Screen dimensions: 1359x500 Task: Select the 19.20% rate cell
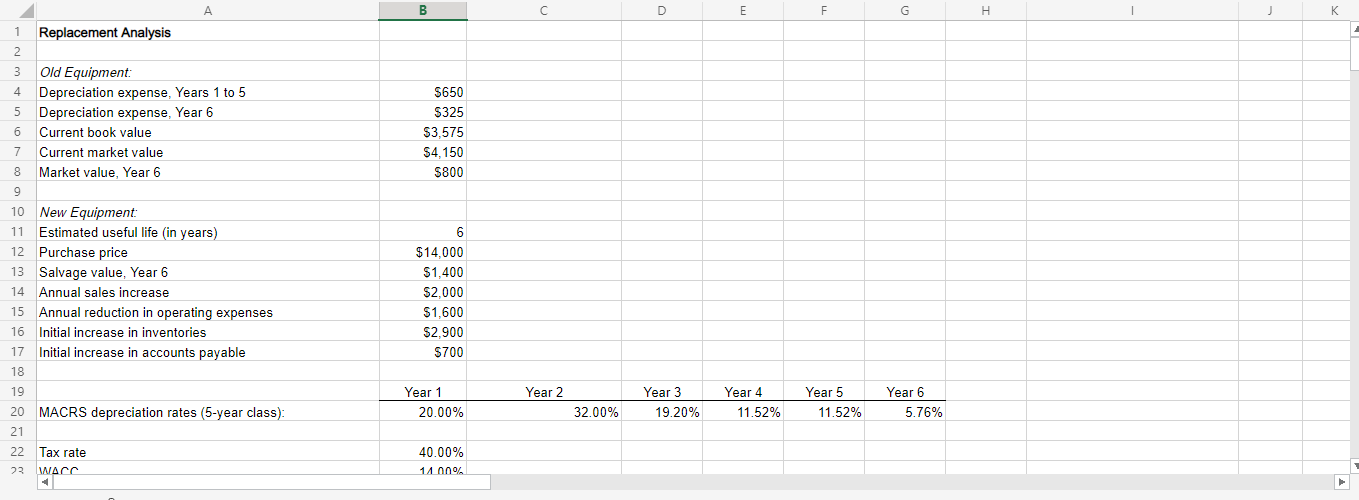(x=661, y=412)
